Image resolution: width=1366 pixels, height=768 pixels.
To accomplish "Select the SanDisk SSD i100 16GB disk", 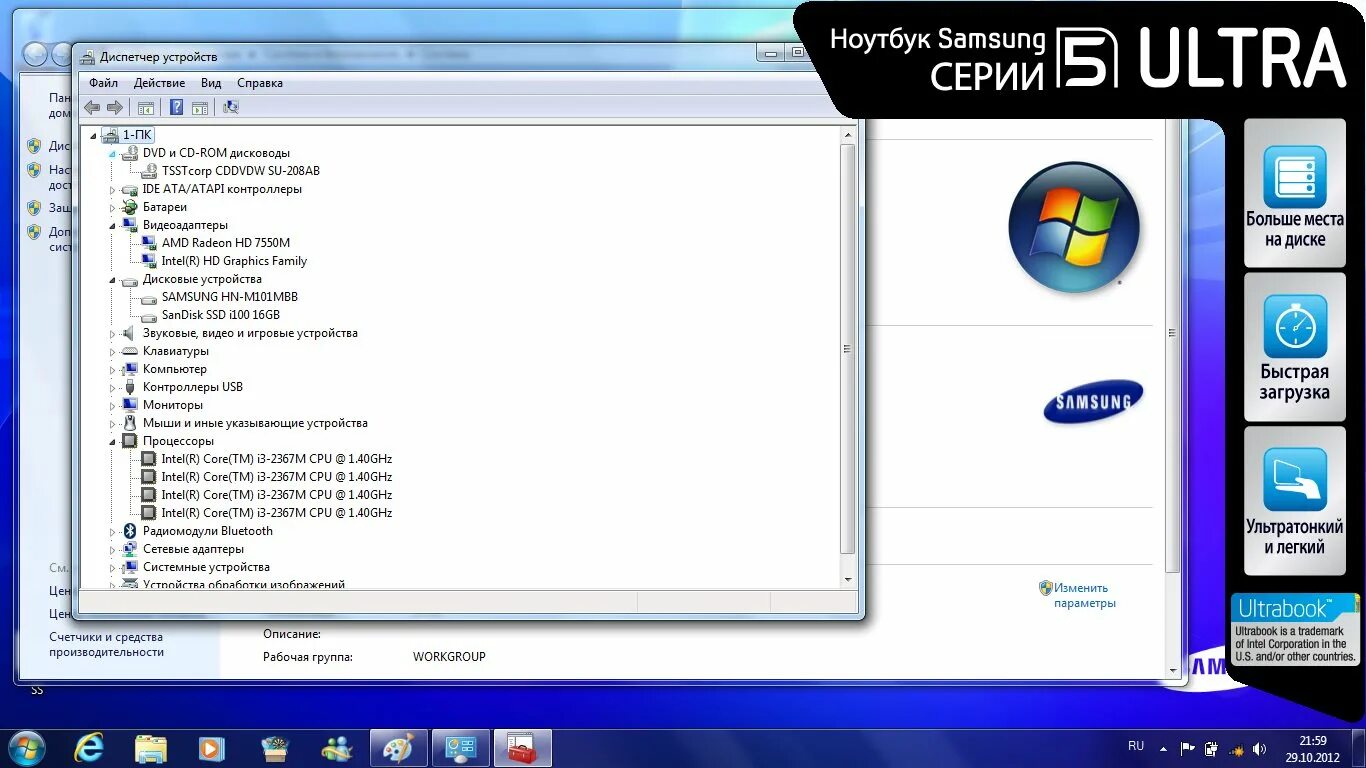I will click(x=221, y=315).
